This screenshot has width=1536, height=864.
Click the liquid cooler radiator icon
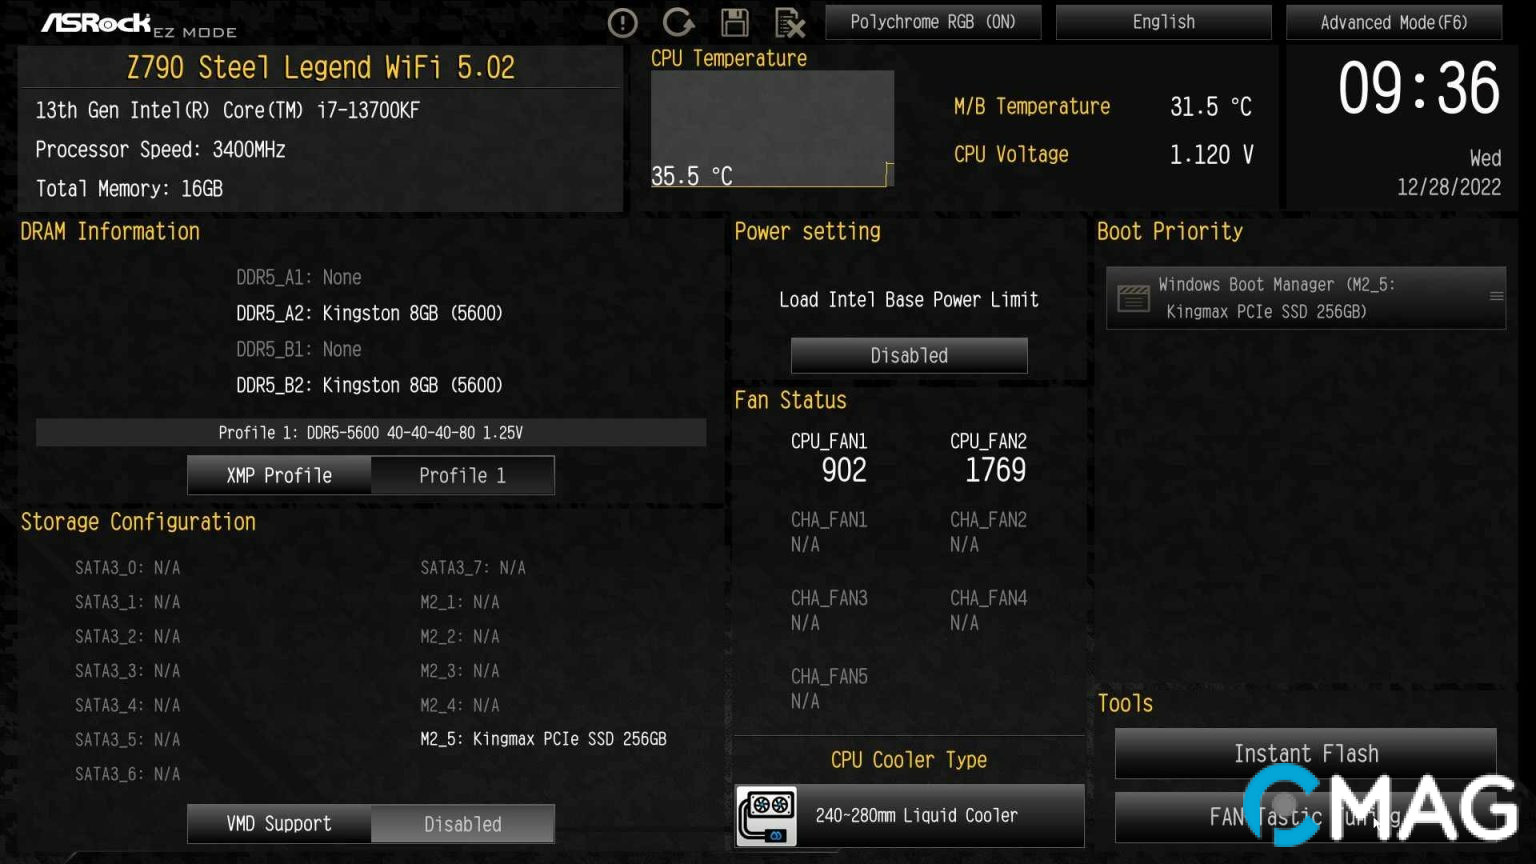pyautogui.click(x=767, y=816)
